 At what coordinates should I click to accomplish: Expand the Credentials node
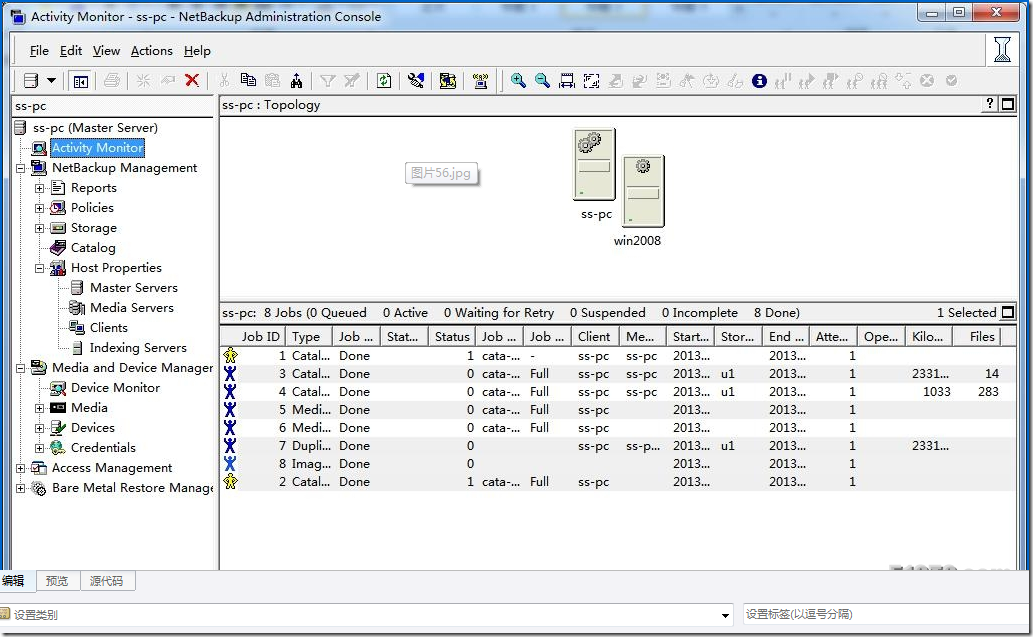point(40,448)
